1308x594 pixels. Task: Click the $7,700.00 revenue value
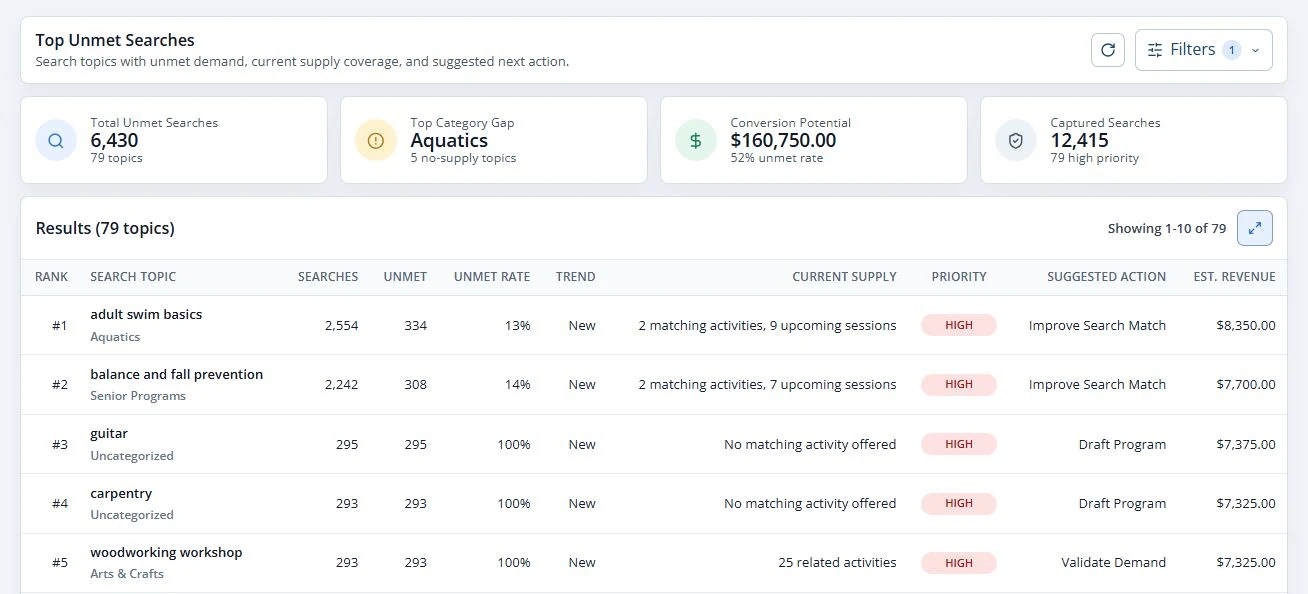click(1246, 384)
